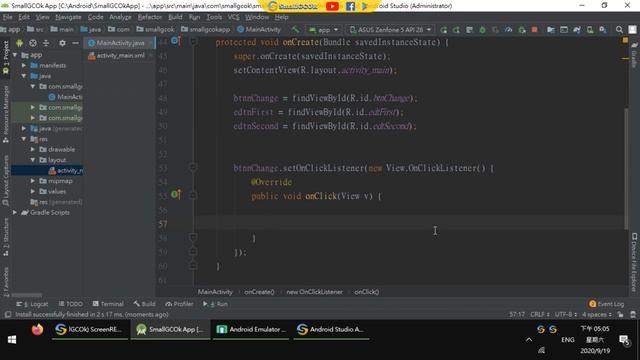The height and width of the screenshot is (360, 640).
Task: Click the green Debug bug icon
Action: [x=482, y=29]
